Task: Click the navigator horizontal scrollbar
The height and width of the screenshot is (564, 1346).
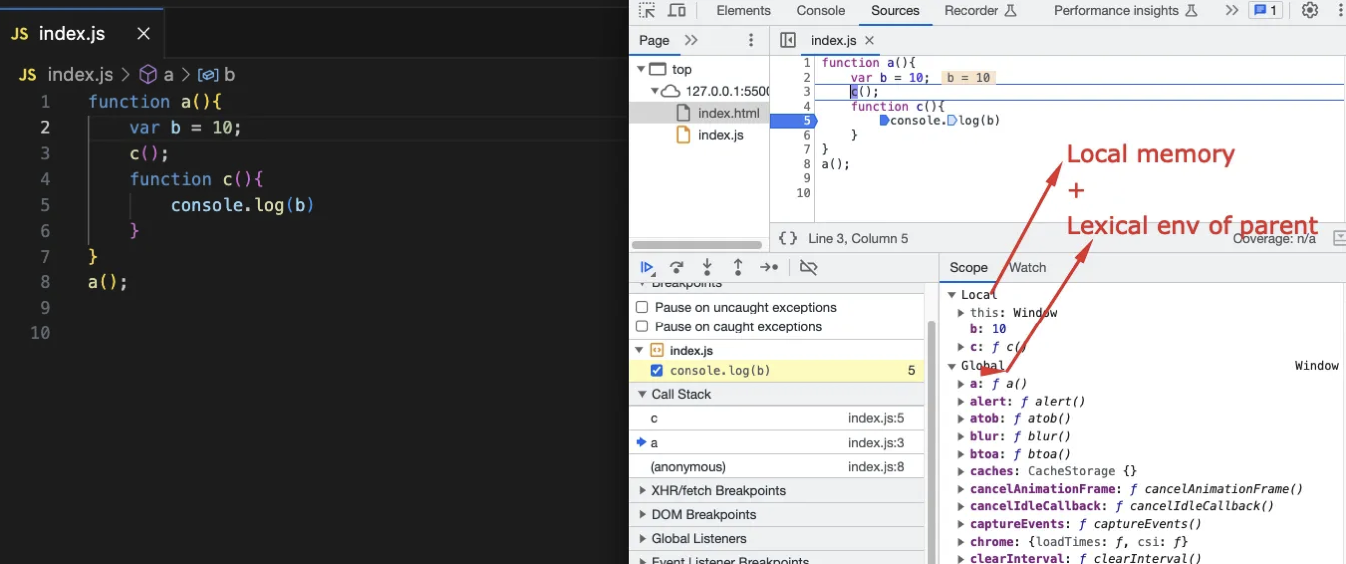Action: 695,244
